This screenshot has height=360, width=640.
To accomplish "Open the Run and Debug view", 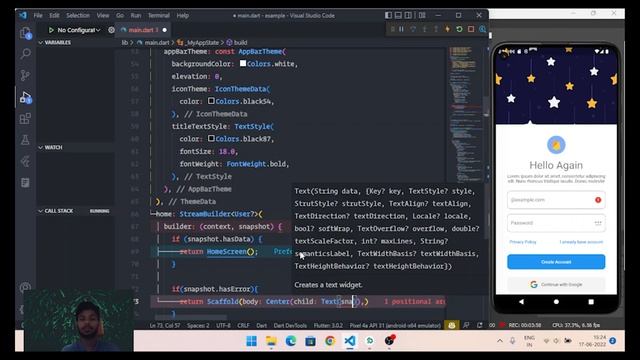I will pos(25,97).
